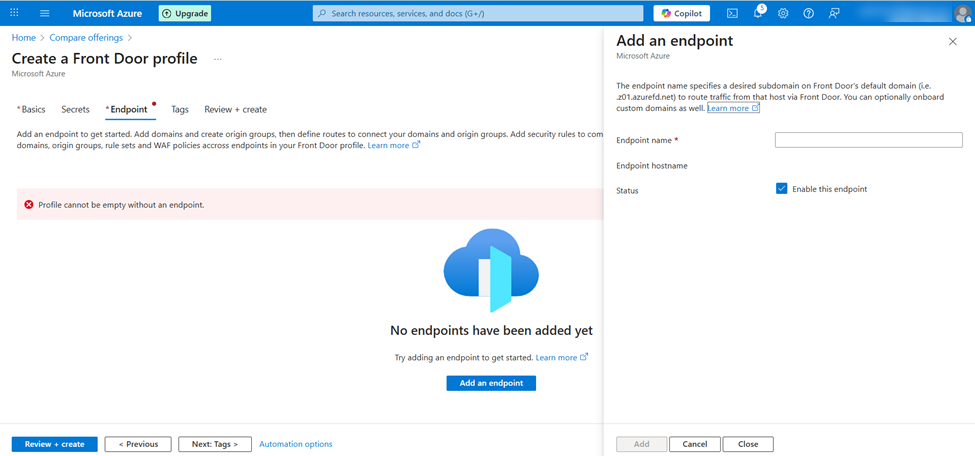
Task: Go to Compare offerings breadcrumb
Action: (x=86, y=38)
